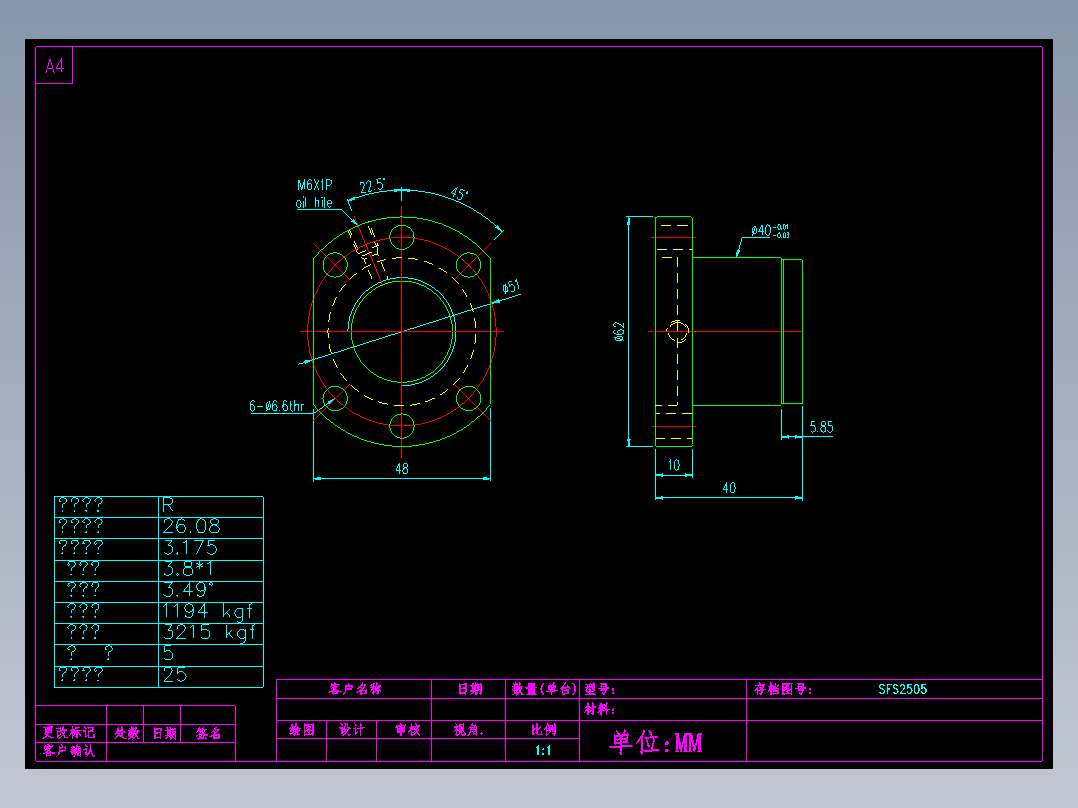Click the ø51 diameter dimension
The image size is (1078, 808).
[511, 287]
